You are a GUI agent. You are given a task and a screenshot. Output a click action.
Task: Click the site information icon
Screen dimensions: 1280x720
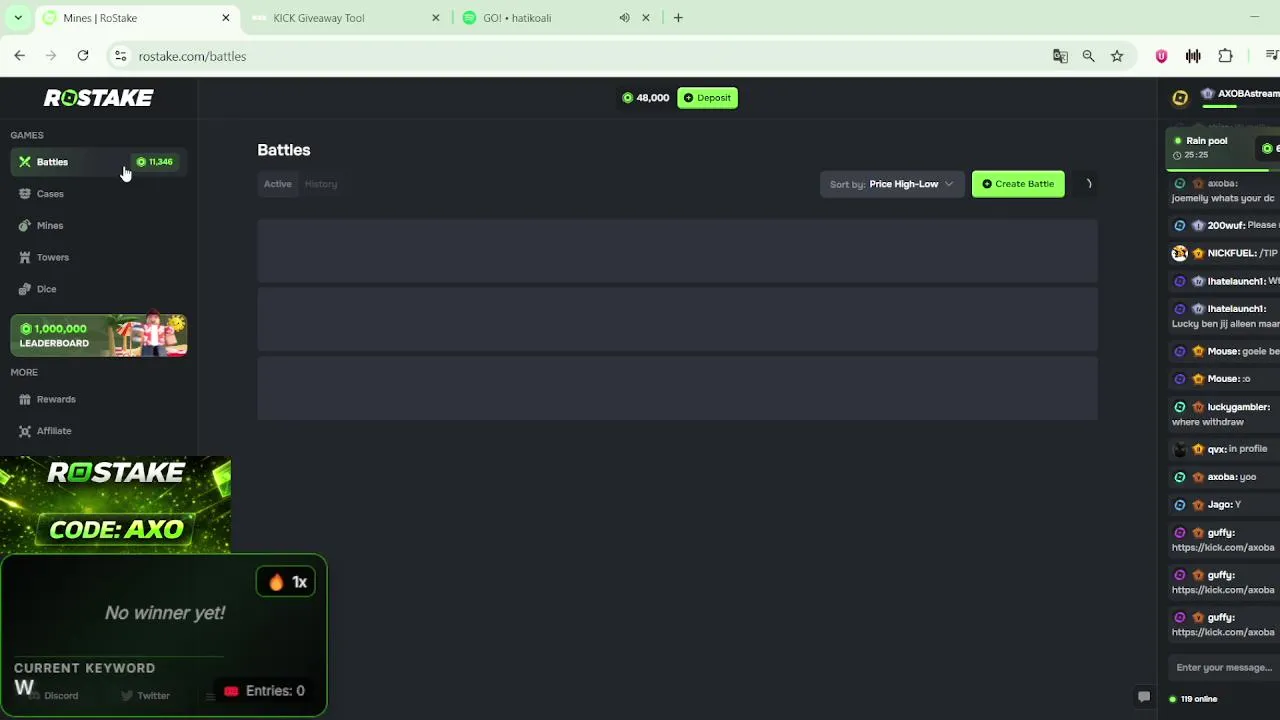click(x=120, y=56)
